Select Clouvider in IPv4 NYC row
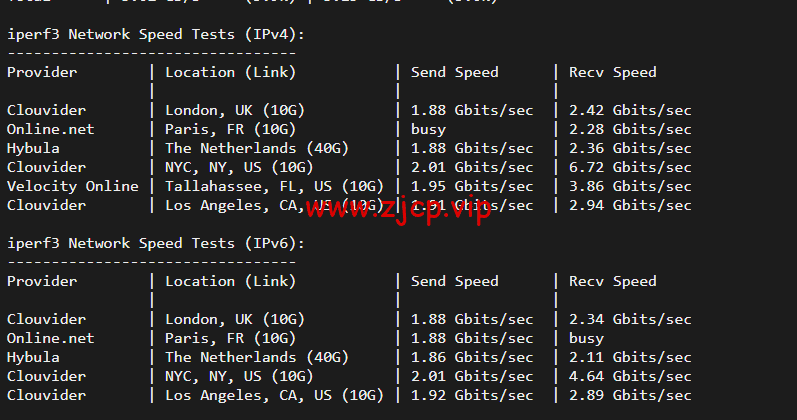797x420 pixels. tap(46, 167)
